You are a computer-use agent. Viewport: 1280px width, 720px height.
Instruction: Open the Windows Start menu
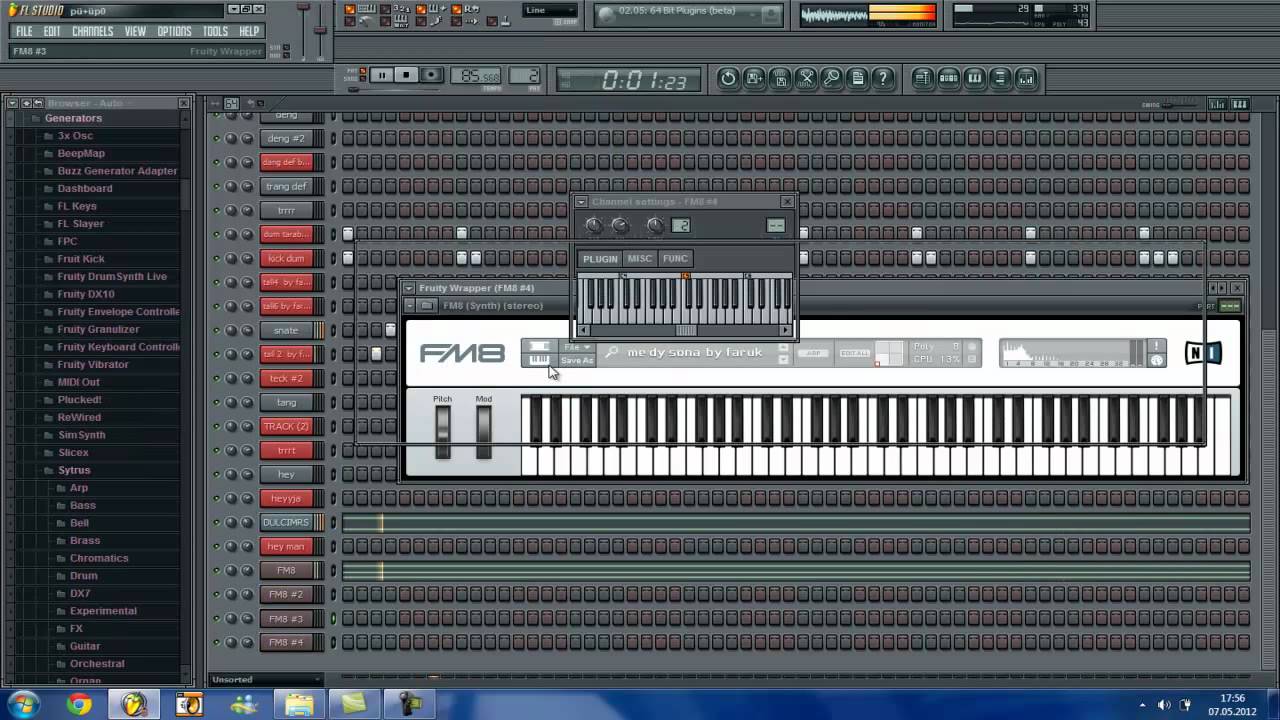tap(22, 705)
